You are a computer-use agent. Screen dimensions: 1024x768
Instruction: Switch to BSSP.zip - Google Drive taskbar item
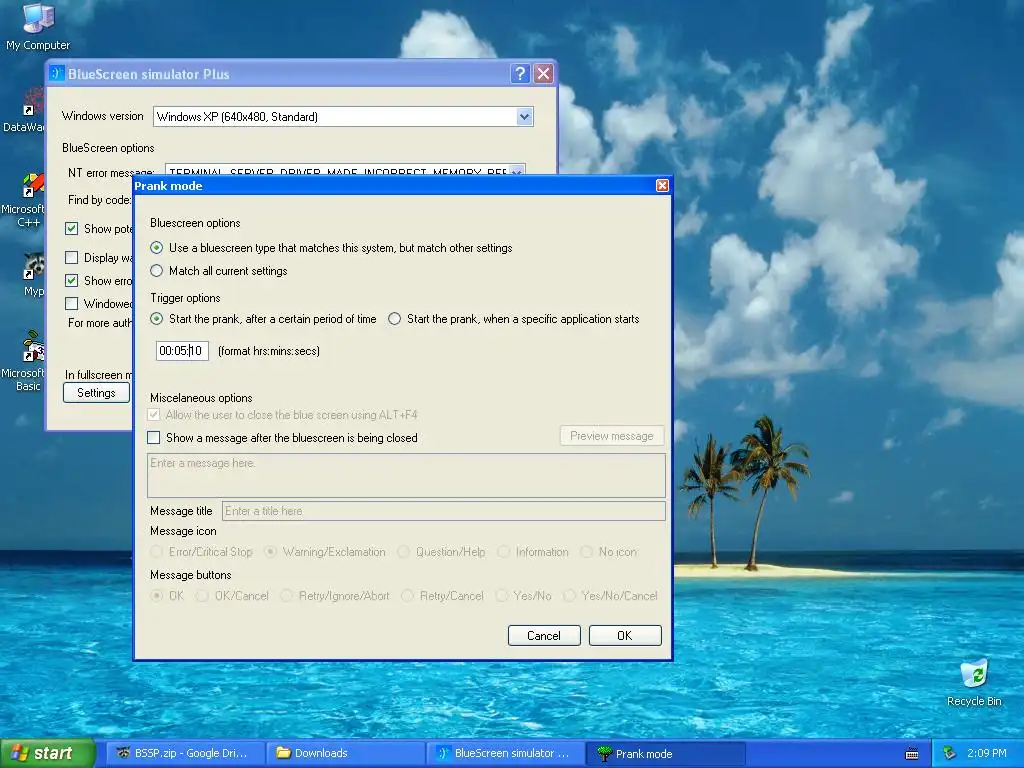click(185, 753)
